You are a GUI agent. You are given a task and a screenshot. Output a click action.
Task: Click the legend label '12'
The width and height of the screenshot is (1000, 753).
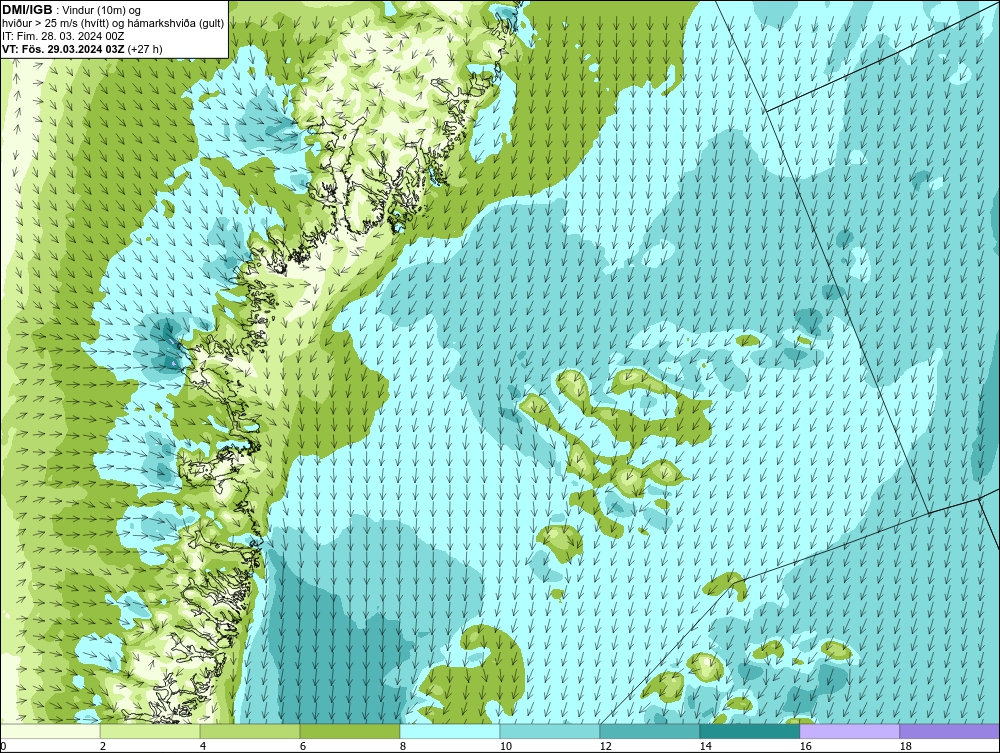(605, 746)
